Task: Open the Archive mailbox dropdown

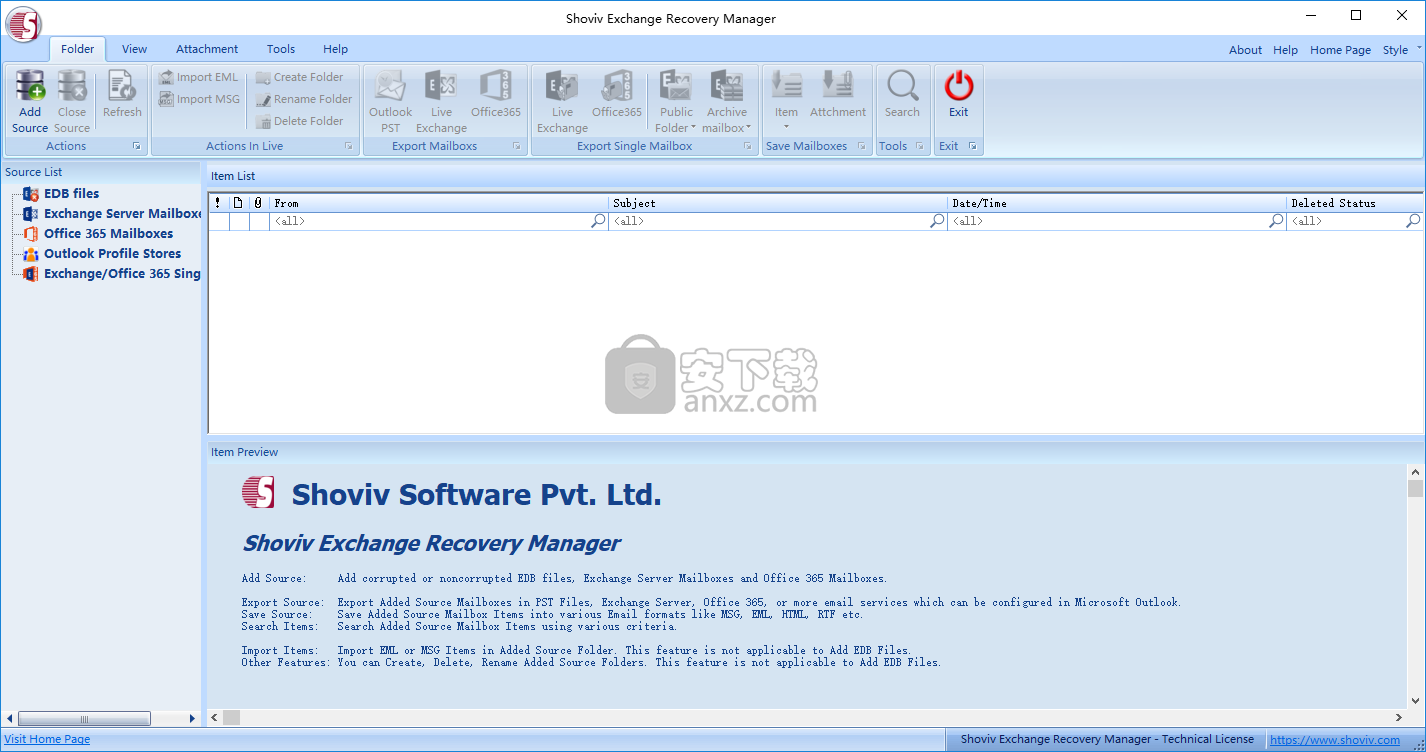Action: pyautogui.click(x=727, y=101)
